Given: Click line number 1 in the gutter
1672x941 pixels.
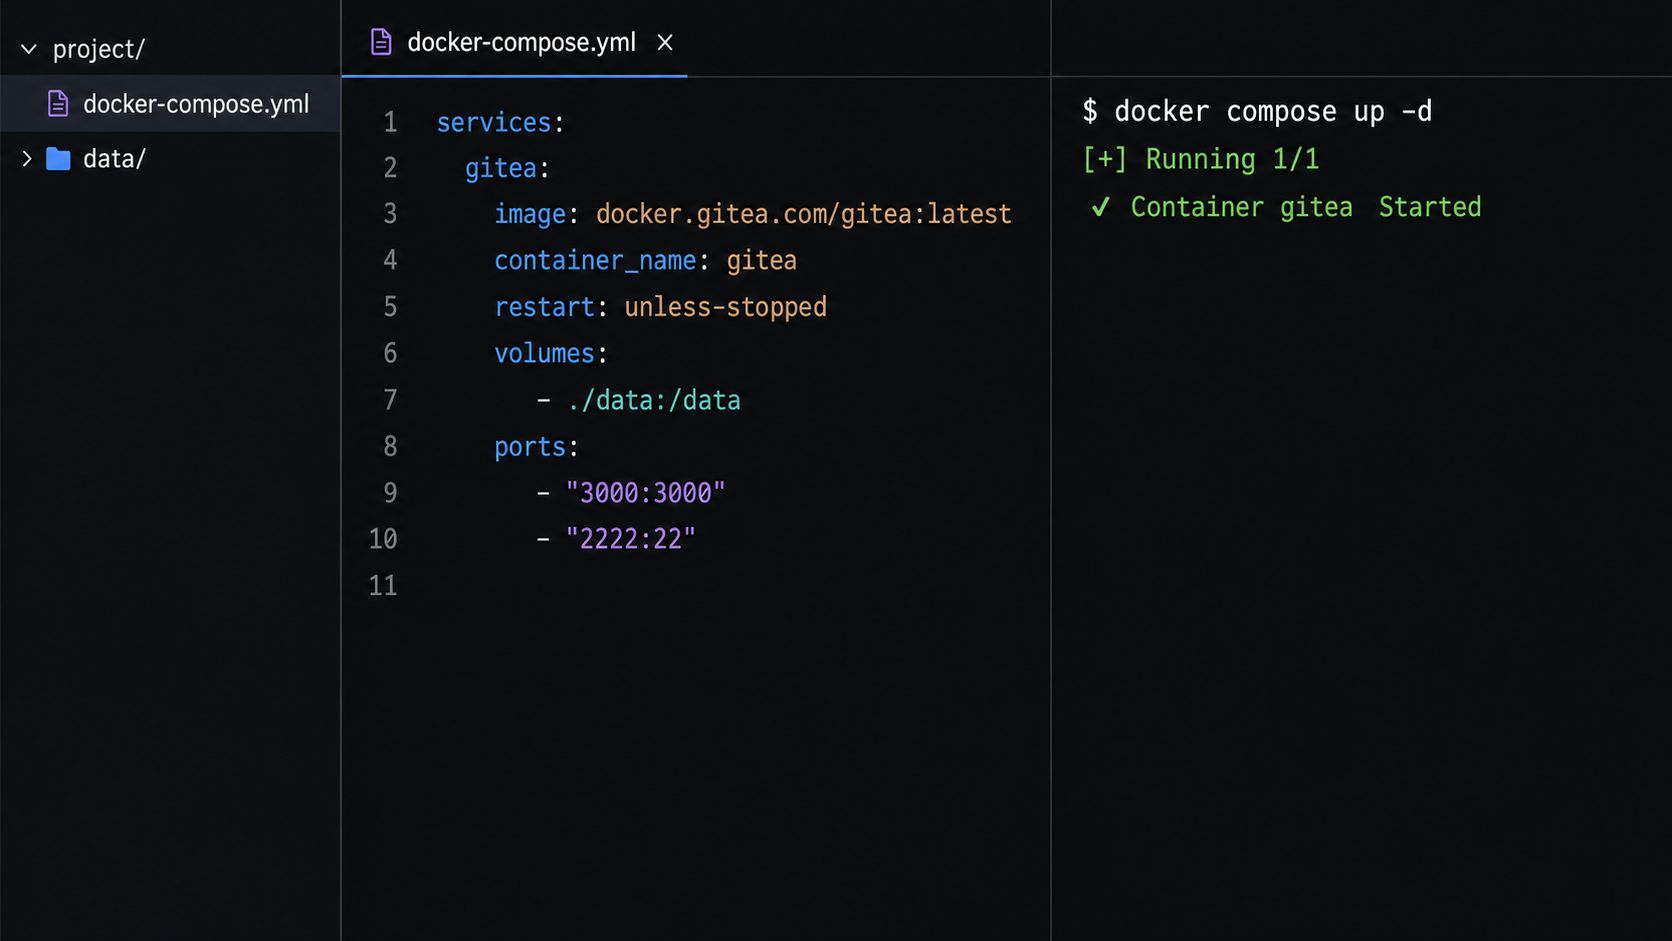Looking at the screenshot, I should click(390, 122).
